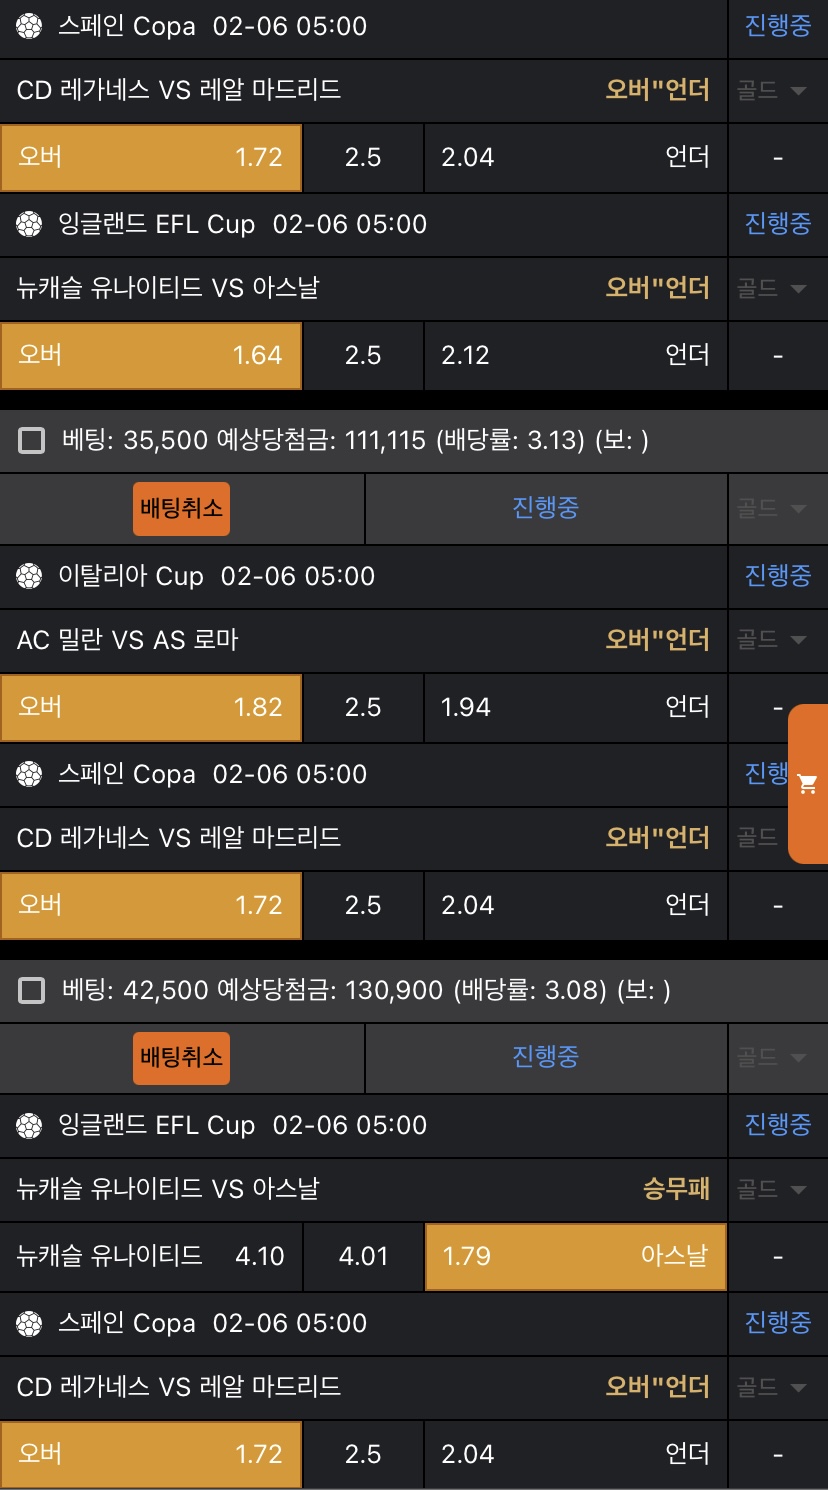Image resolution: width=828 pixels, height=1490 pixels.
Task: Click the first 스페인 Copa ball icon on screen
Action: [30, 26]
